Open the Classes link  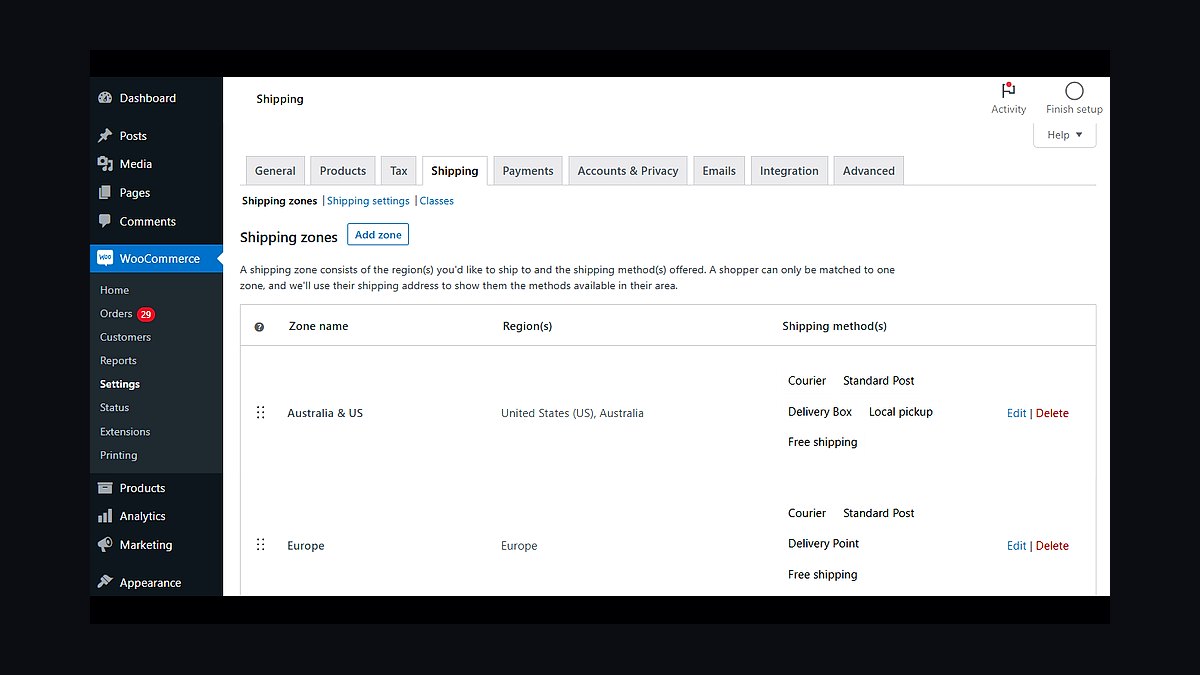(x=437, y=201)
